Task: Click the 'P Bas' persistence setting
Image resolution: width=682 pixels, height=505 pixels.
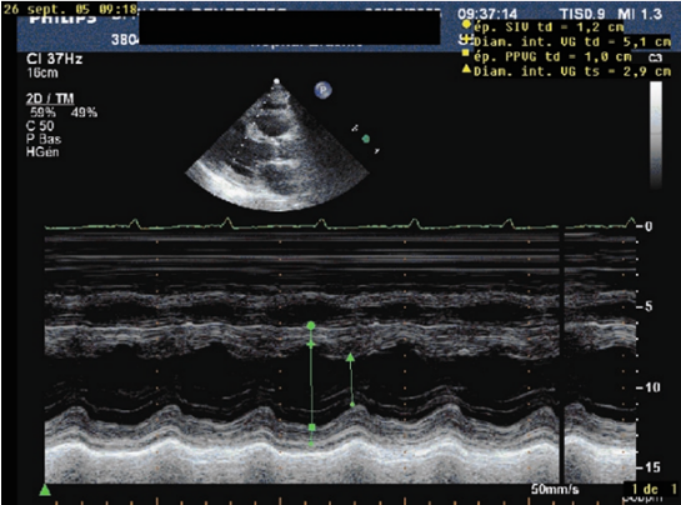Action: (43, 139)
